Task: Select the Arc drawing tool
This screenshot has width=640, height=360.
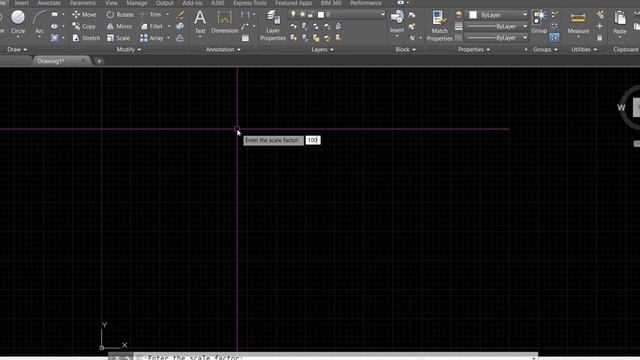Action: (39, 23)
